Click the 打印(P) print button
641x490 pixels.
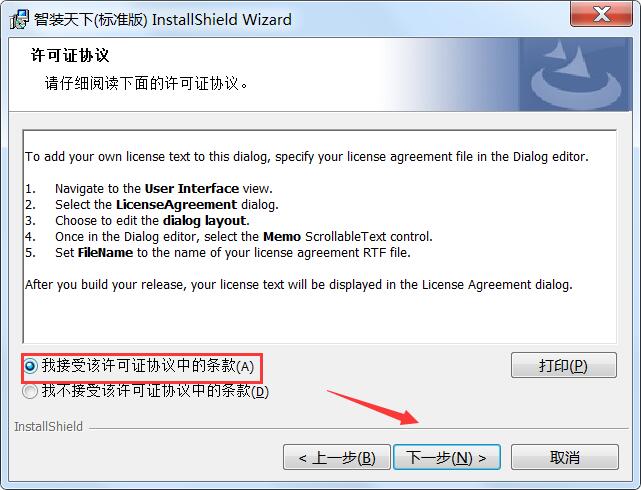[564, 365]
